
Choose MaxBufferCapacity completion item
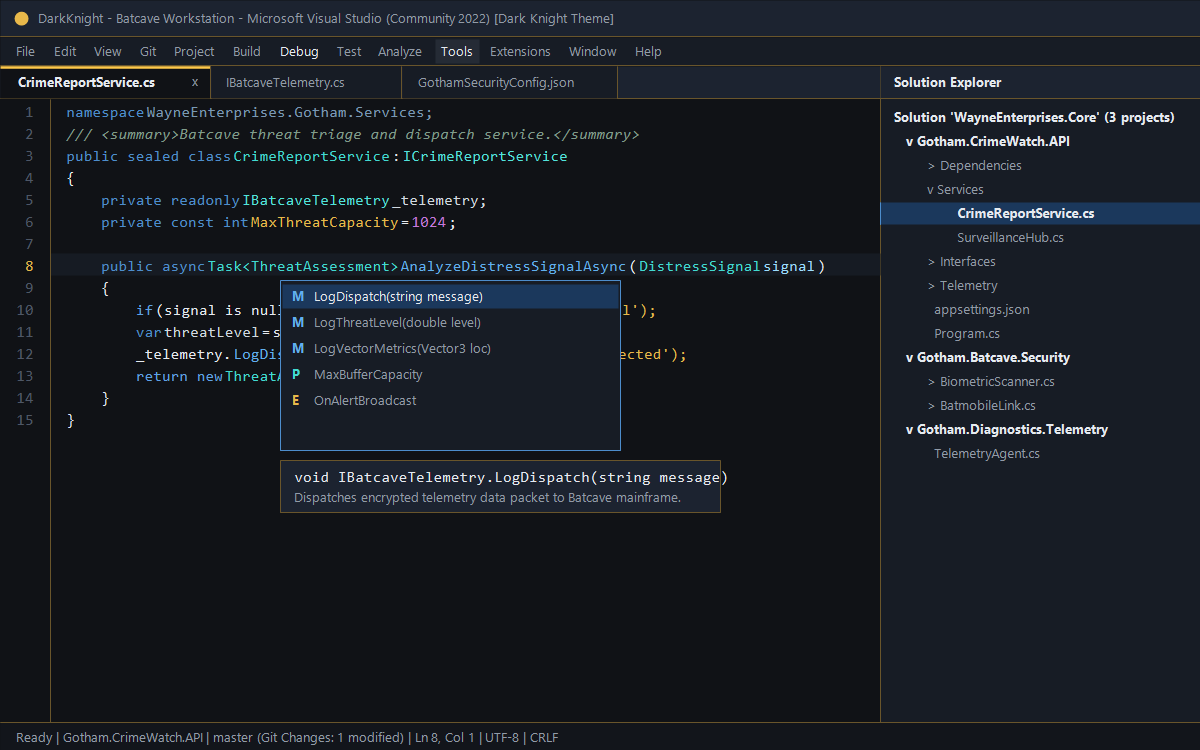450,375
